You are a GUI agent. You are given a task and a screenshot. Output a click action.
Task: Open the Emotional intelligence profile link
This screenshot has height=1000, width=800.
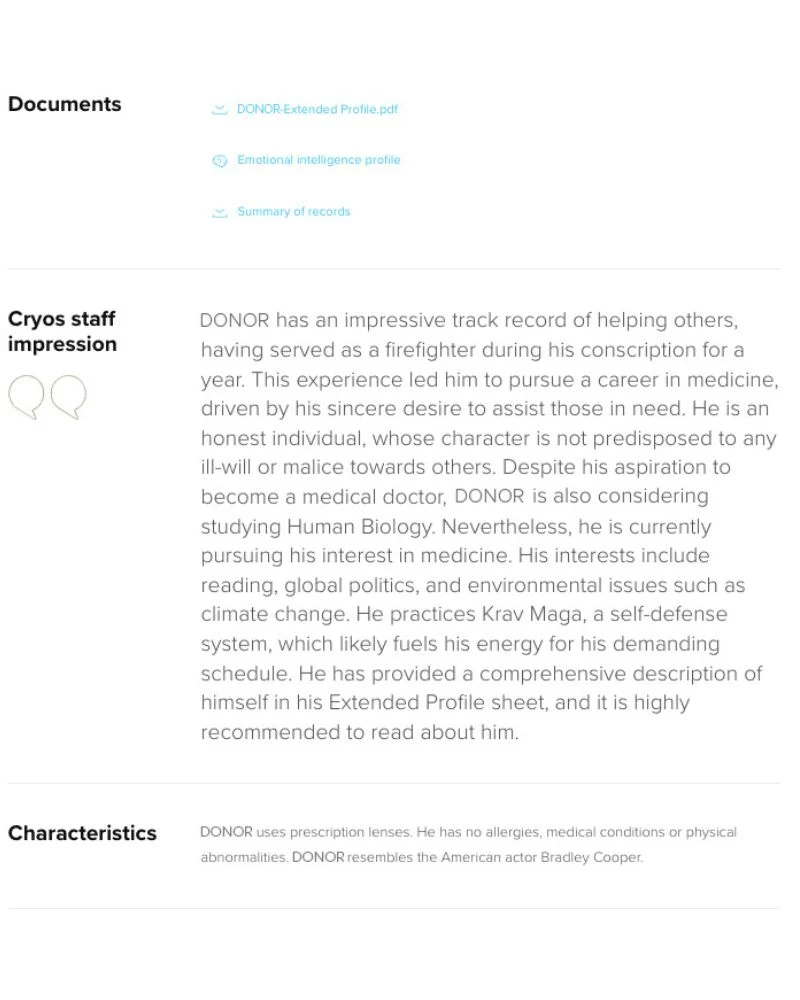click(318, 160)
